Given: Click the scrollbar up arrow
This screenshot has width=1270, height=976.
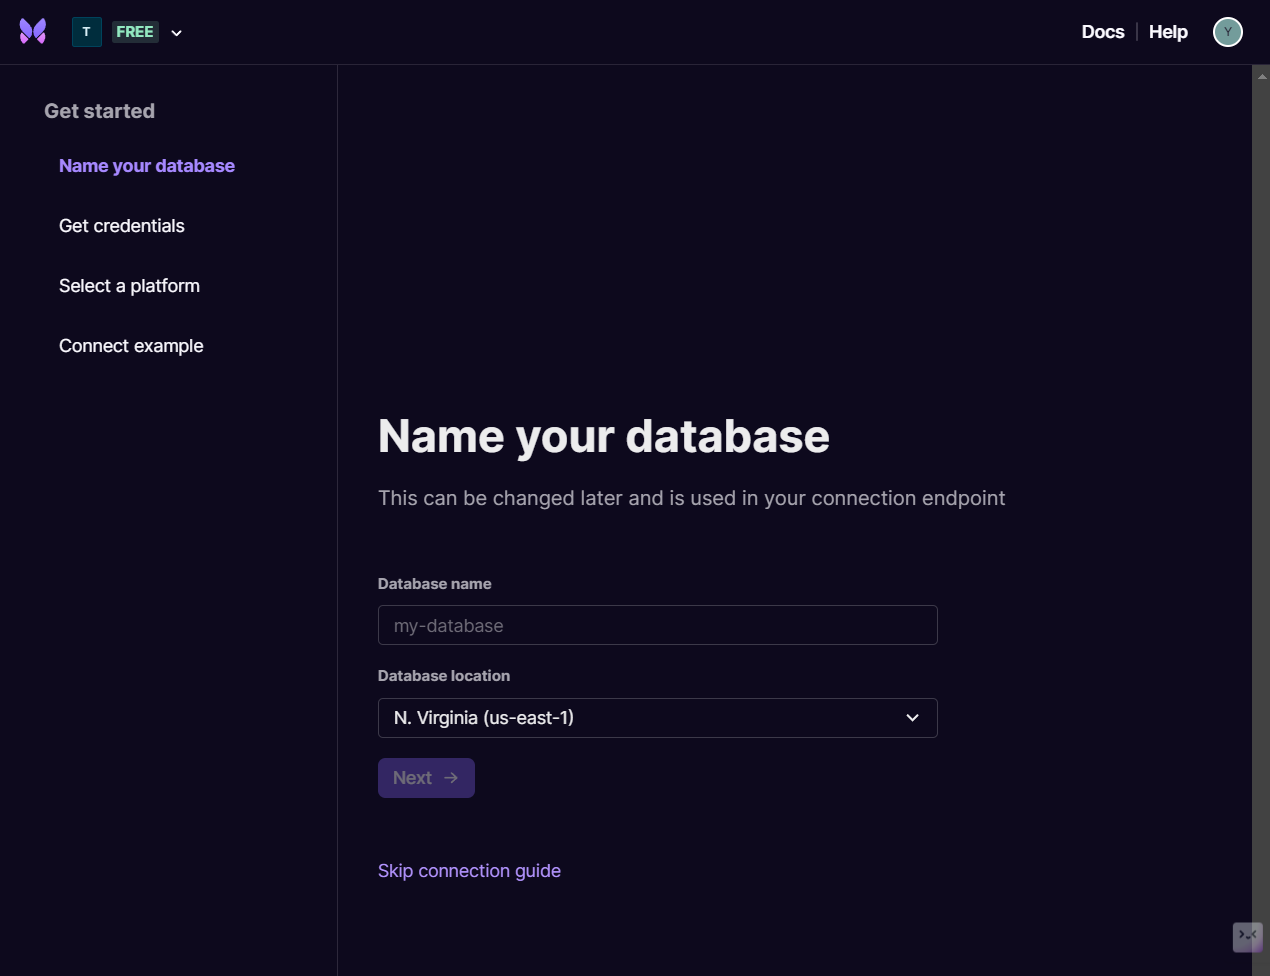Looking at the screenshot, I should (x=1261, y=75).
